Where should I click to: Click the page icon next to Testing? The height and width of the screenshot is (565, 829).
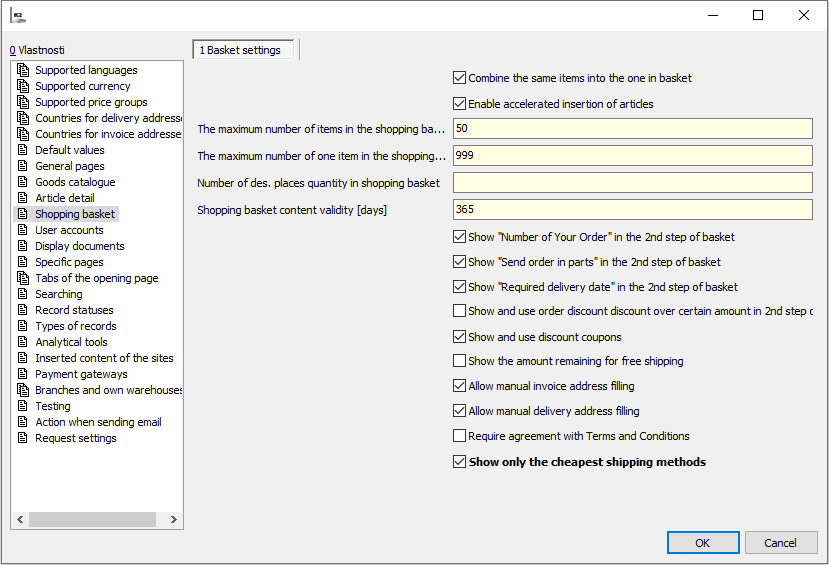tap(24, 406)
